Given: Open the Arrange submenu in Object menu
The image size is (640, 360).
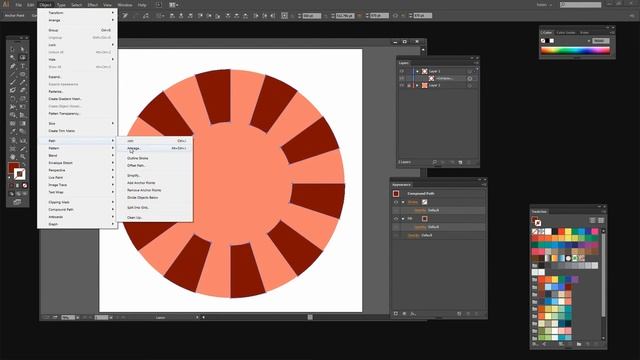Looking at the screenshot, I should [x=77, y=20].
